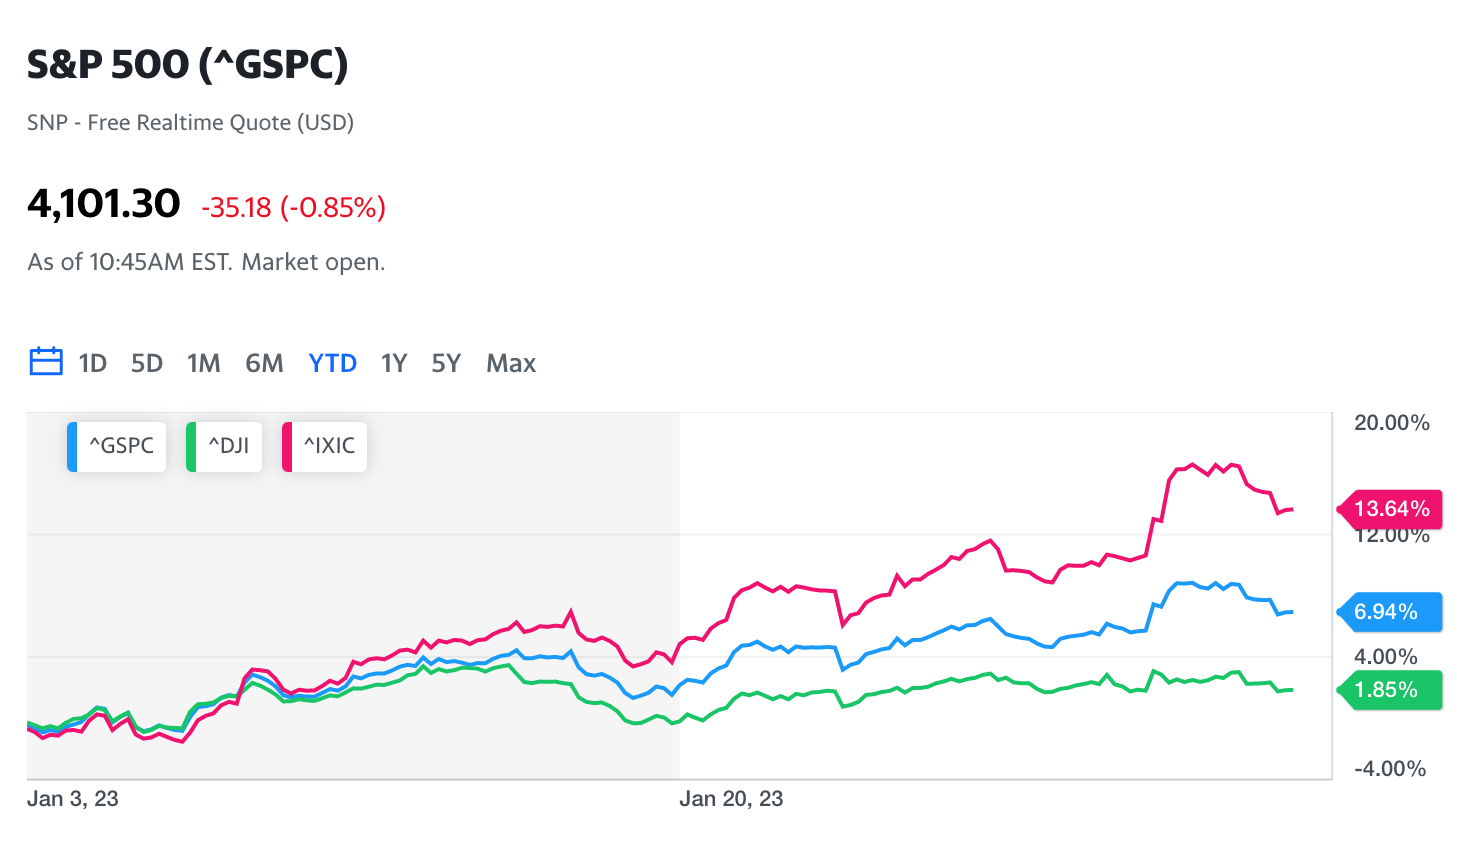Click the -4.00% axis label
This screenshot has width=1478, height=850.
1390,769
